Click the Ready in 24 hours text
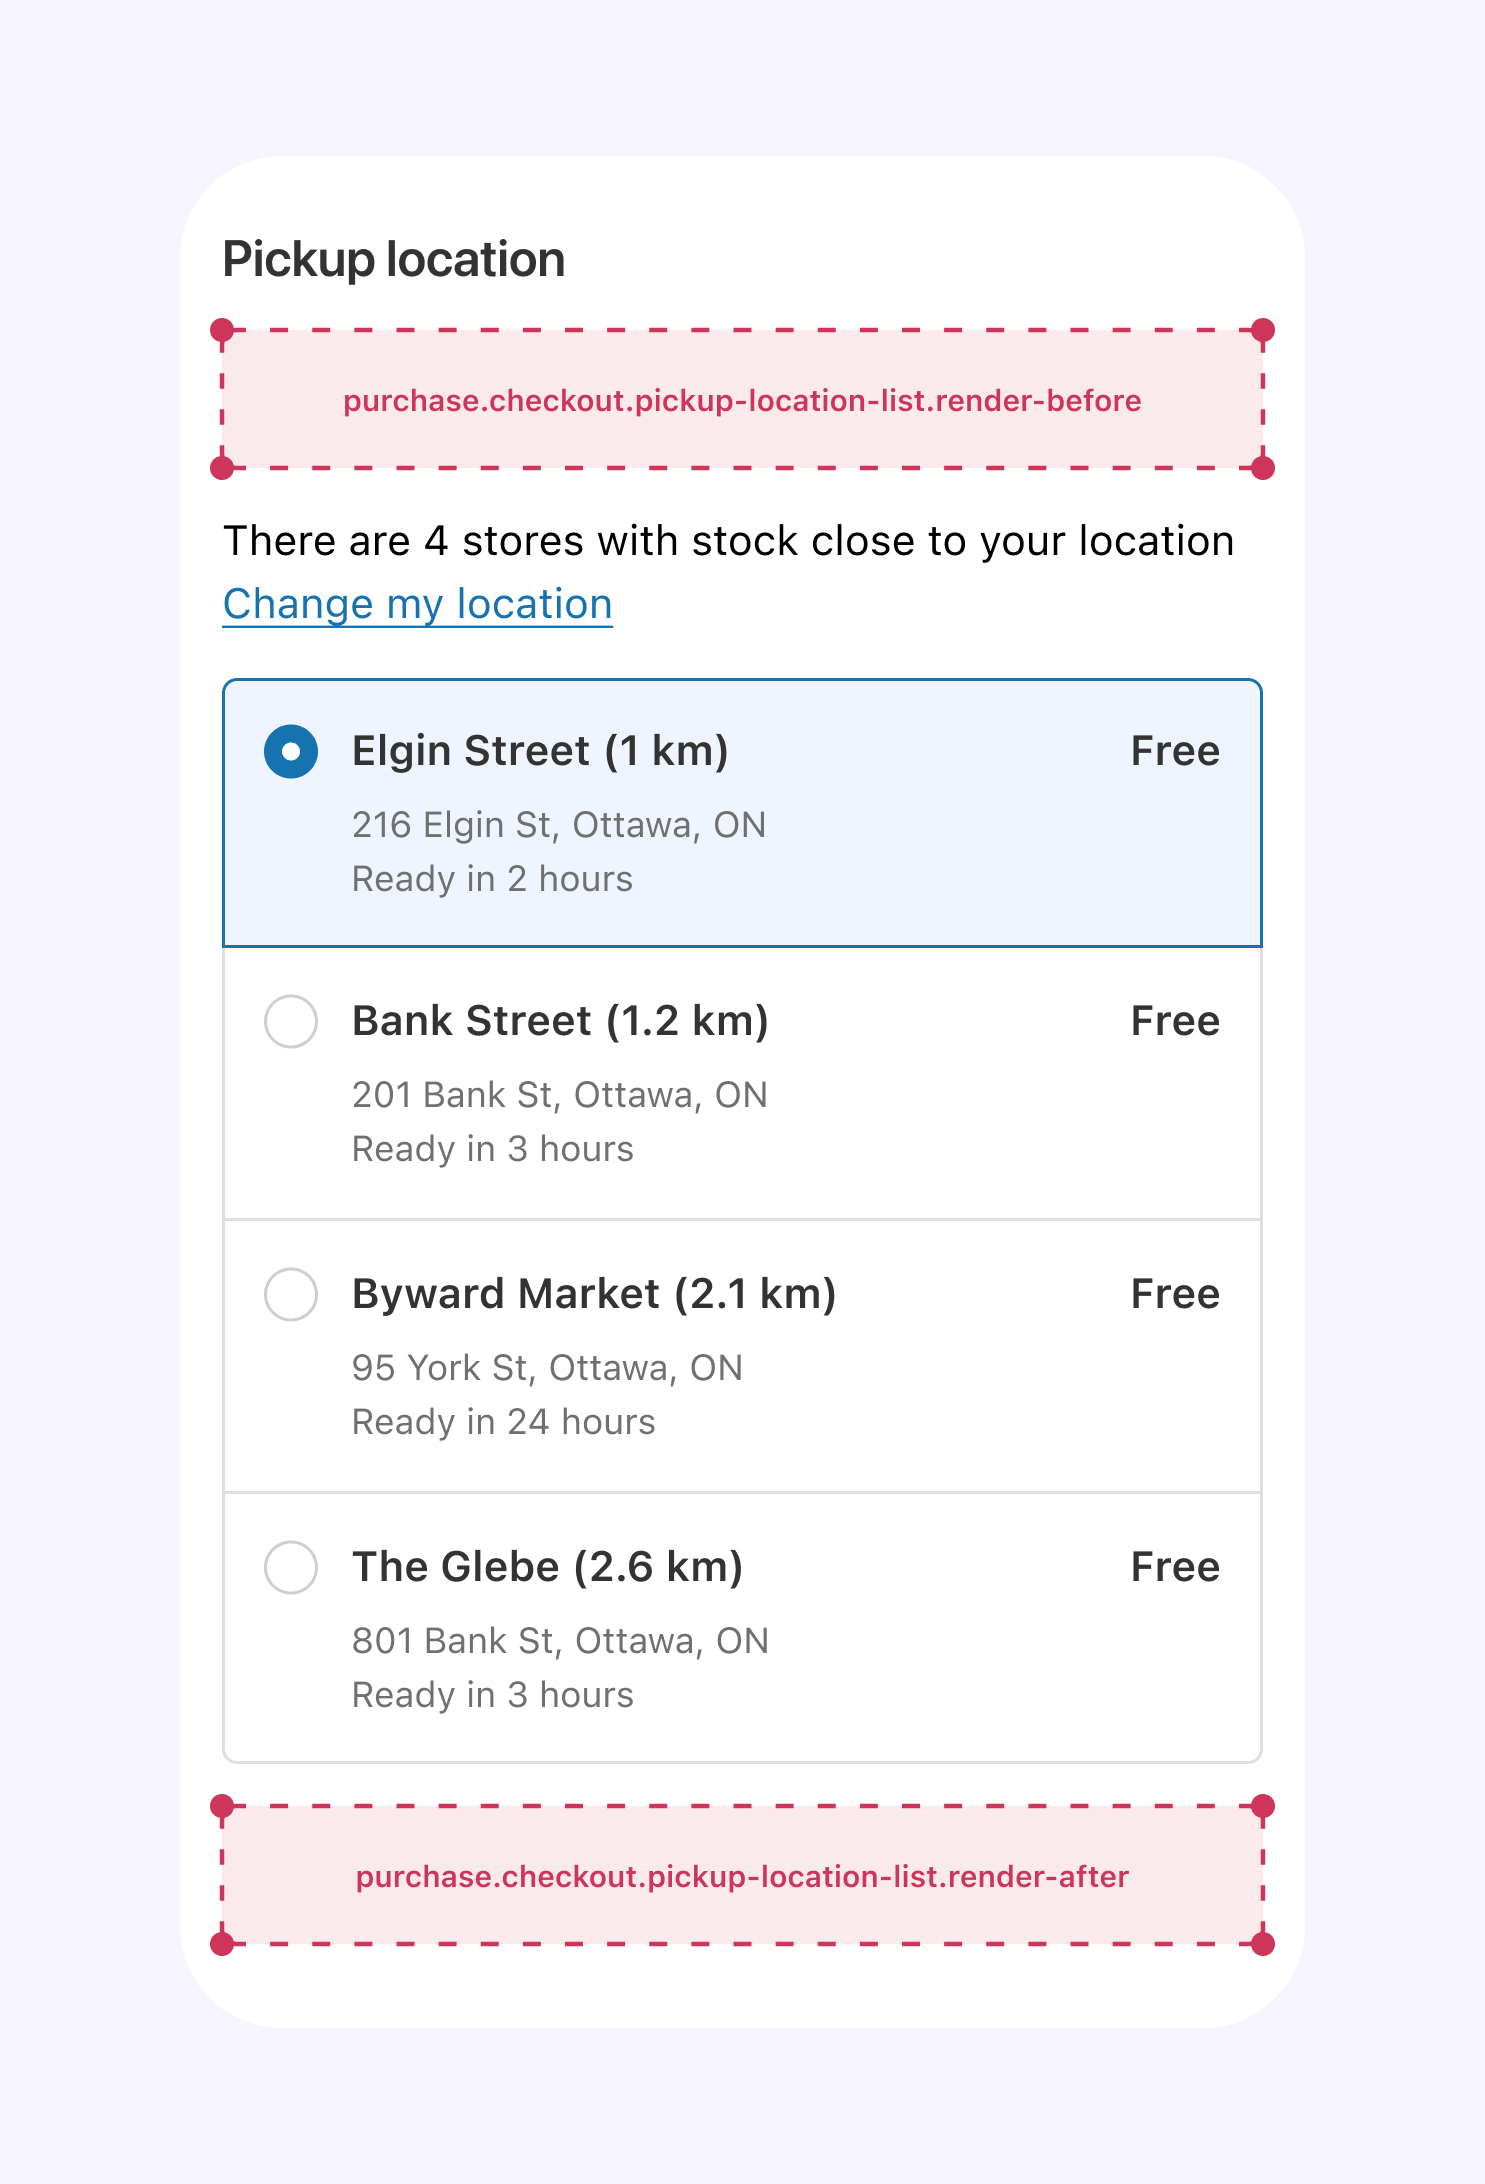This screenshot has width=1485, height=2184. tap(503, 1422)
